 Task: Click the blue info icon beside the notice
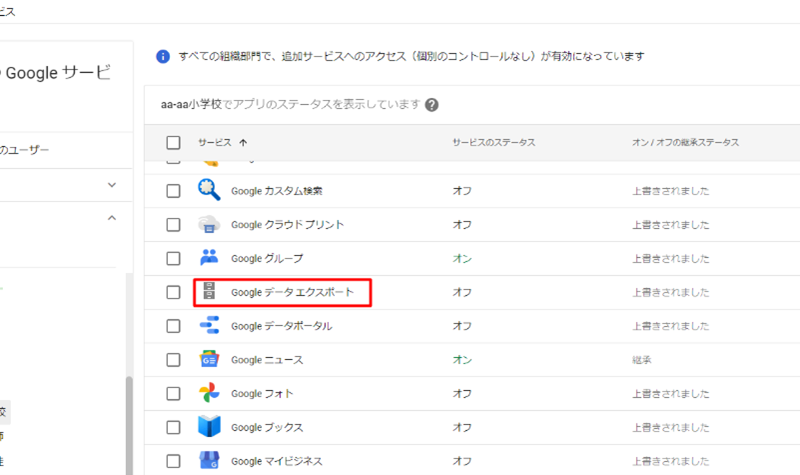point(163,57)
